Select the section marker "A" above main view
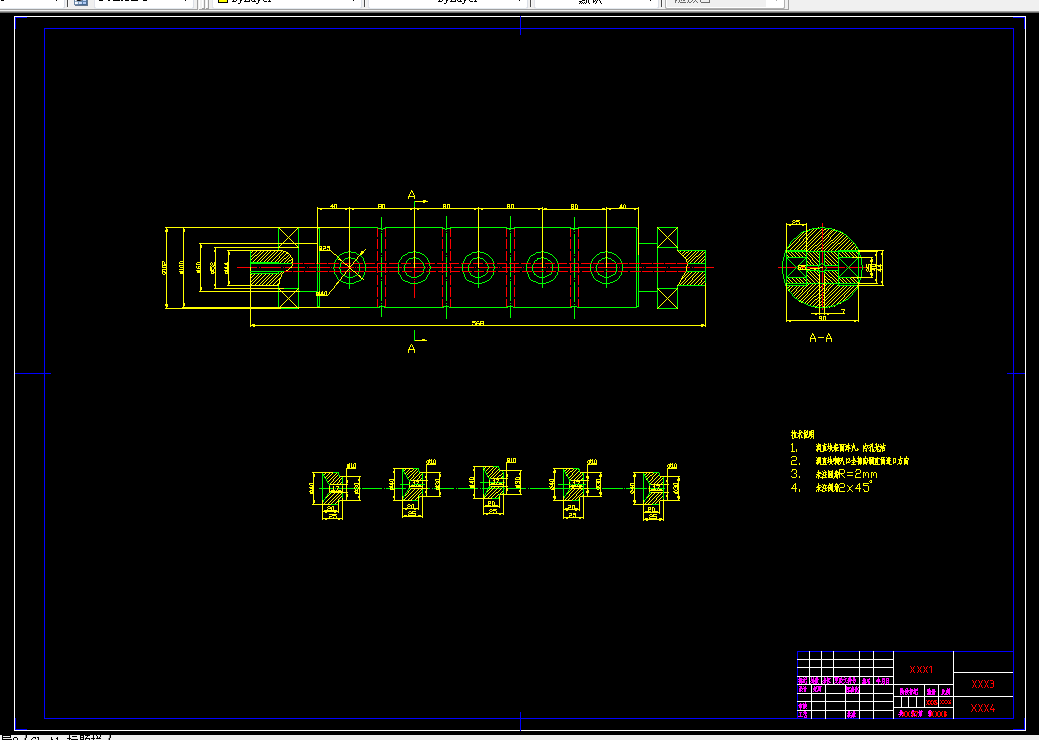This screenshot has width=1039, height=740. tap(411, 195)
